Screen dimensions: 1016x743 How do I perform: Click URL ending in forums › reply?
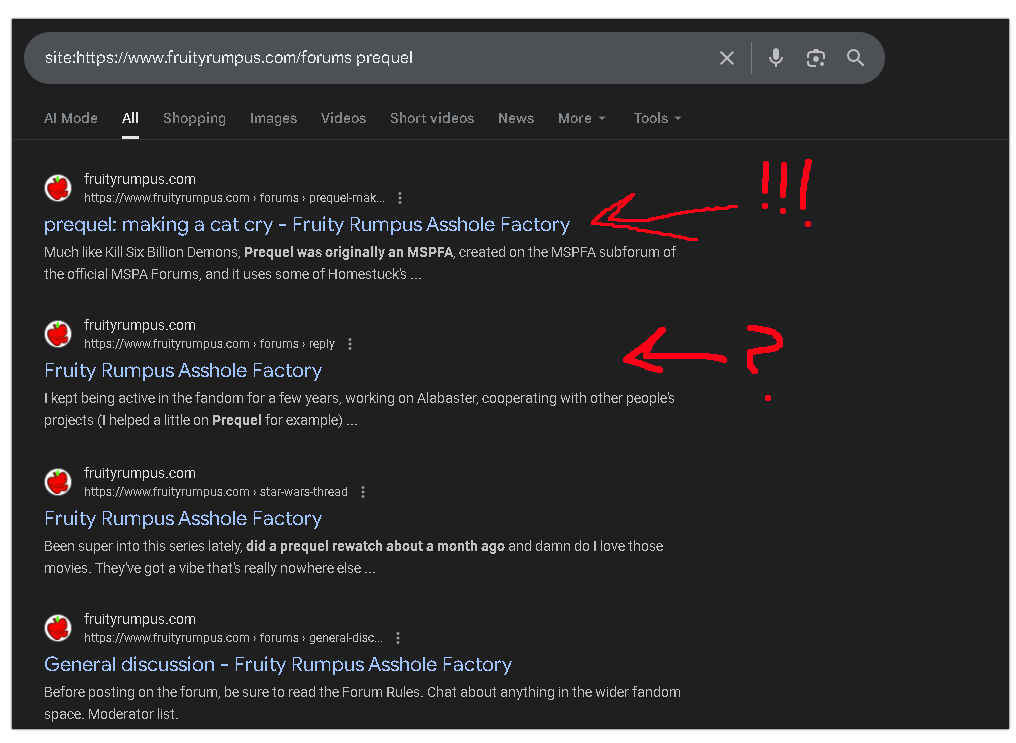pos(209,344)
